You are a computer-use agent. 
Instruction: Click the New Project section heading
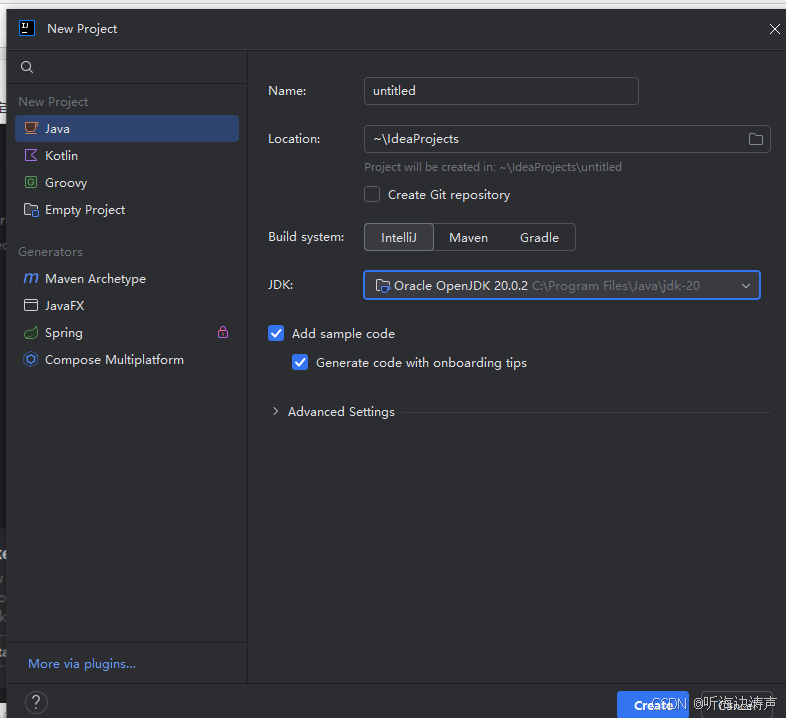[x=53, y=101]
